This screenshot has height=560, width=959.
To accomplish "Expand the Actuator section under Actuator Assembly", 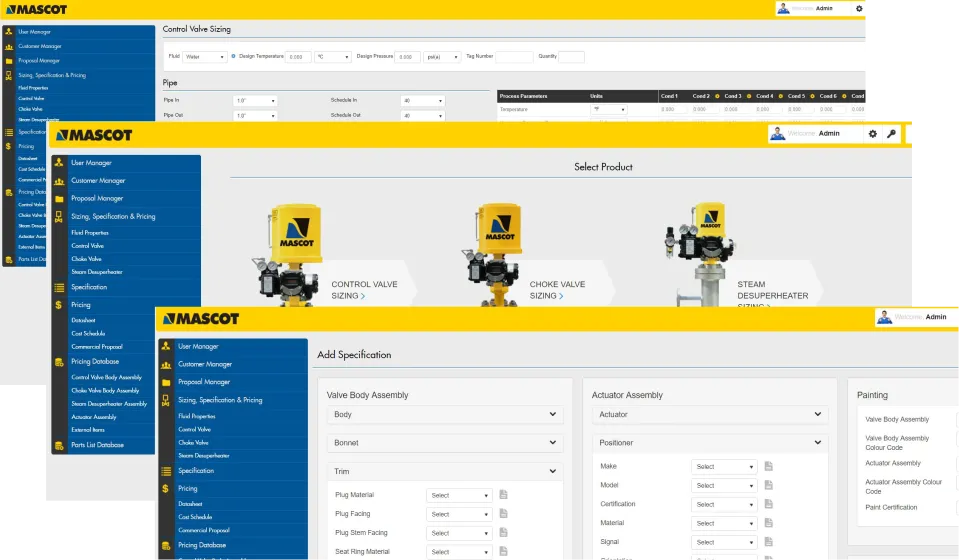I will pyautogui.click(x=710, y=414).
